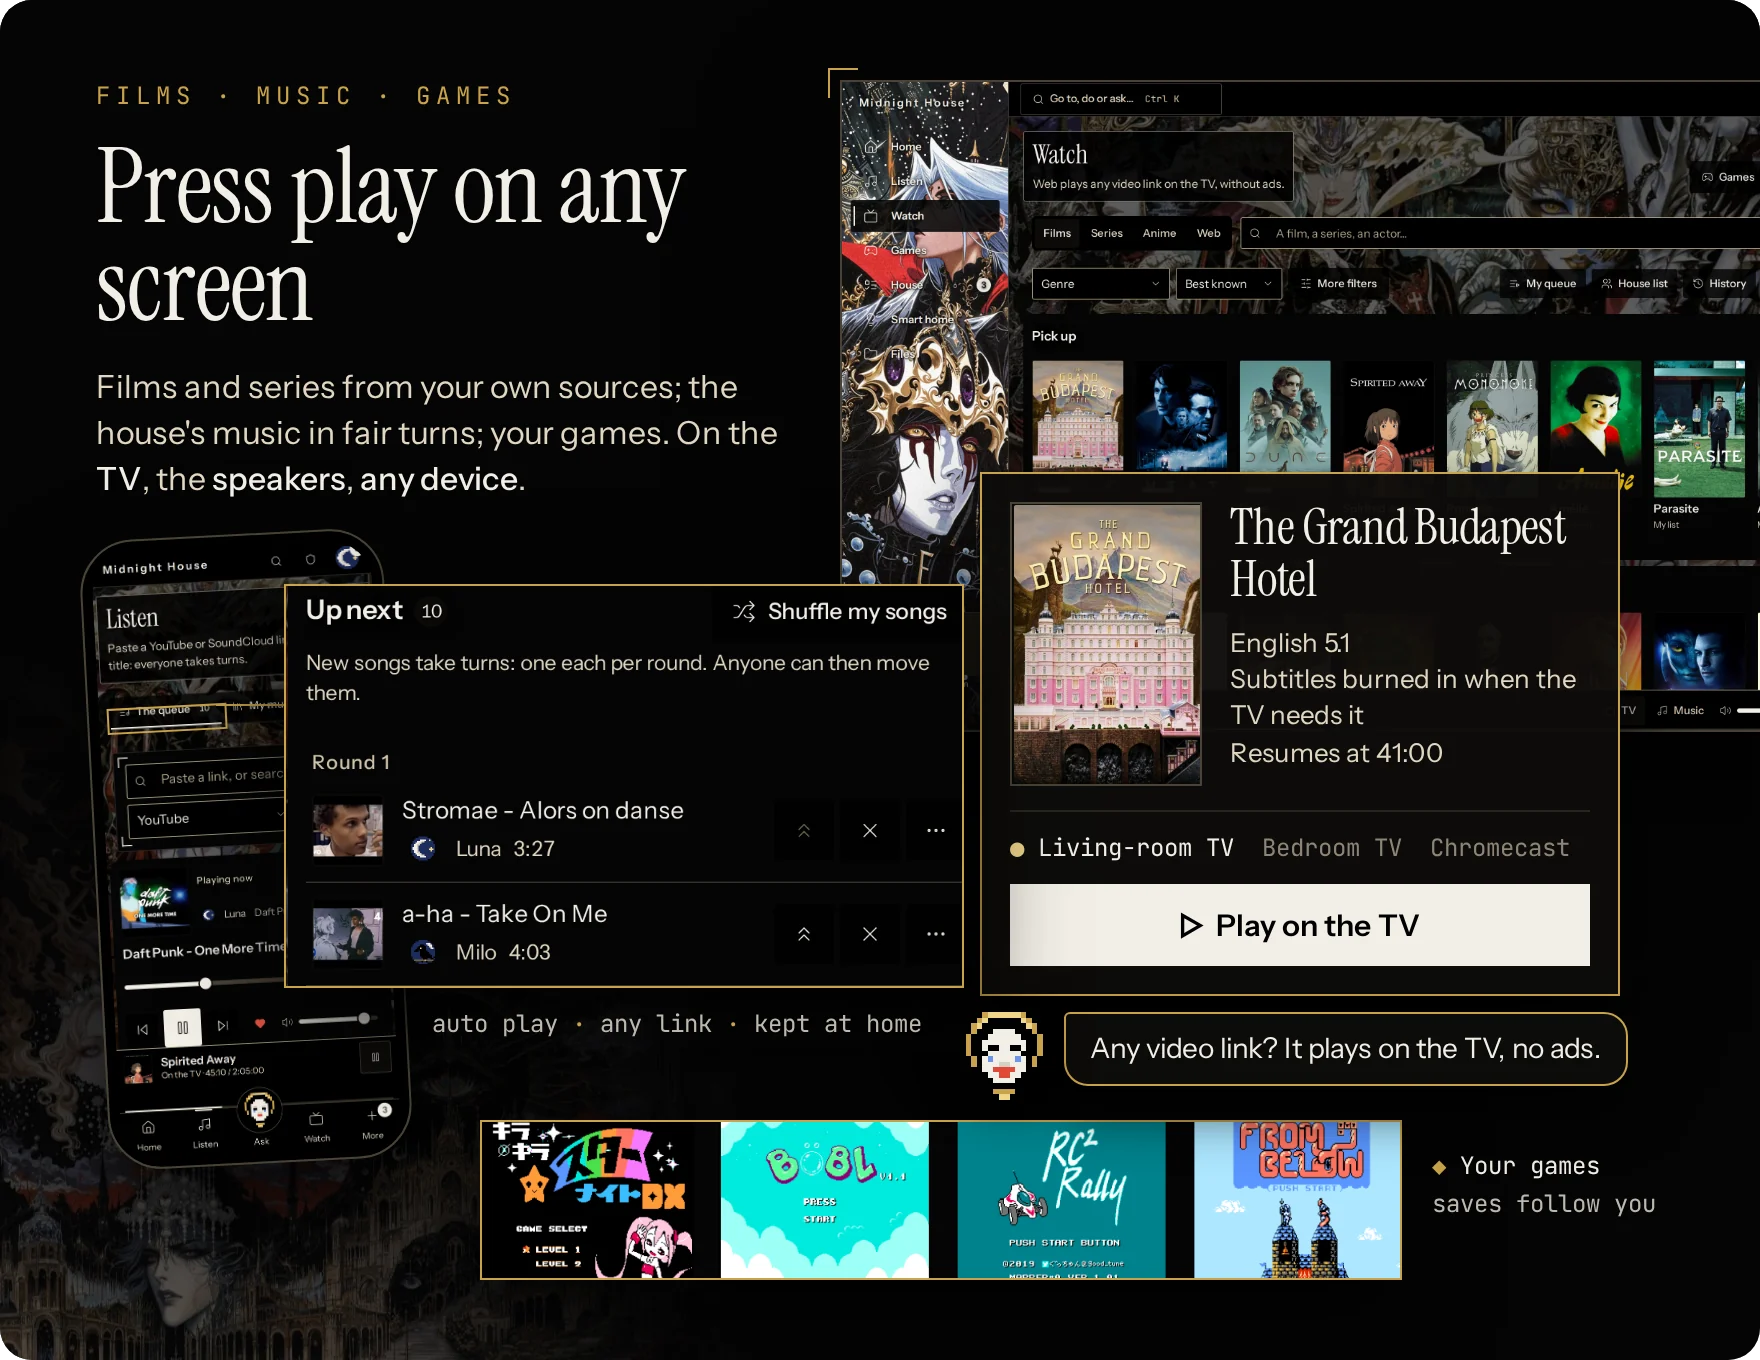Viewport: 1760px width, 1360px height.
Task: Open more options for Stromae - Alors on danse
Action: (x=935, y=830)
